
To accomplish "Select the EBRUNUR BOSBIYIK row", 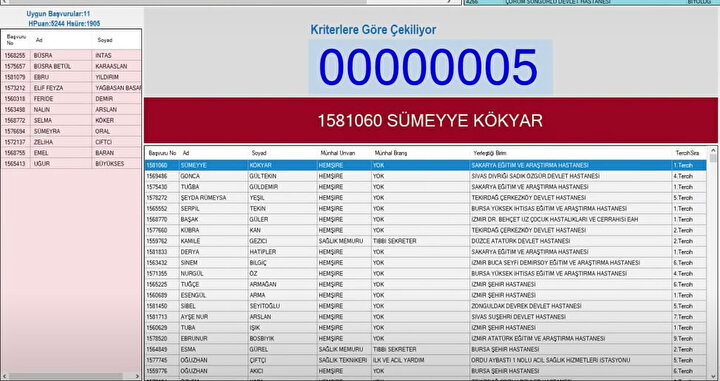I will coord(426,338).
